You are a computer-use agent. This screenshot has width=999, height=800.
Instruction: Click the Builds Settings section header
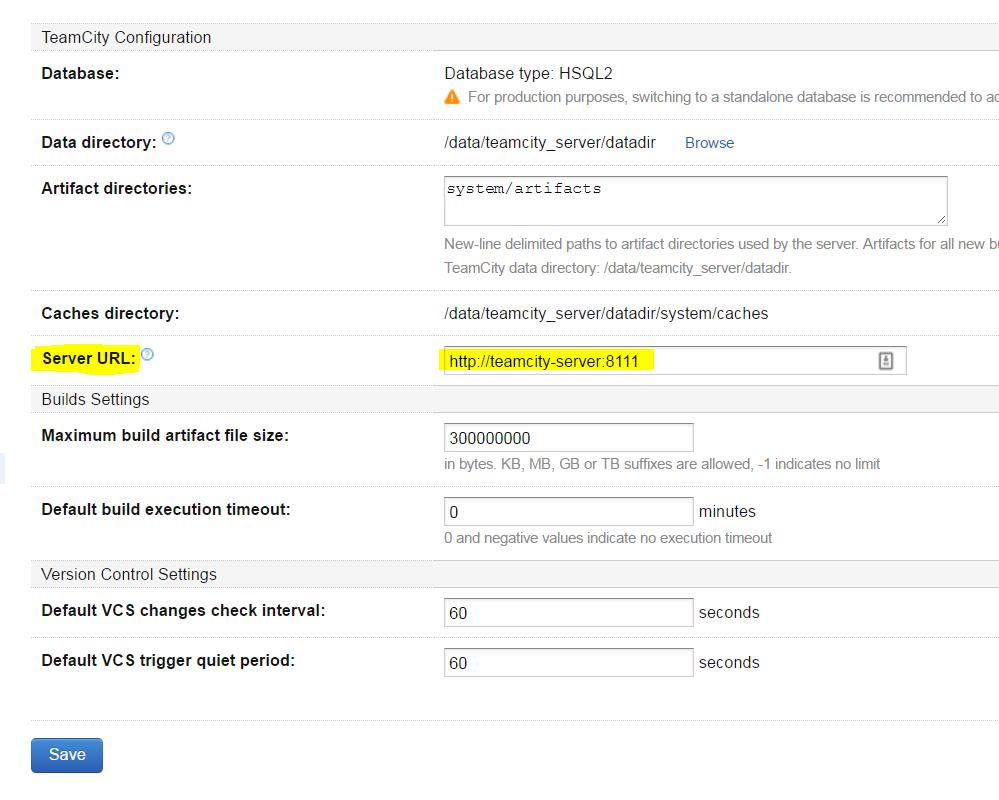95,399
